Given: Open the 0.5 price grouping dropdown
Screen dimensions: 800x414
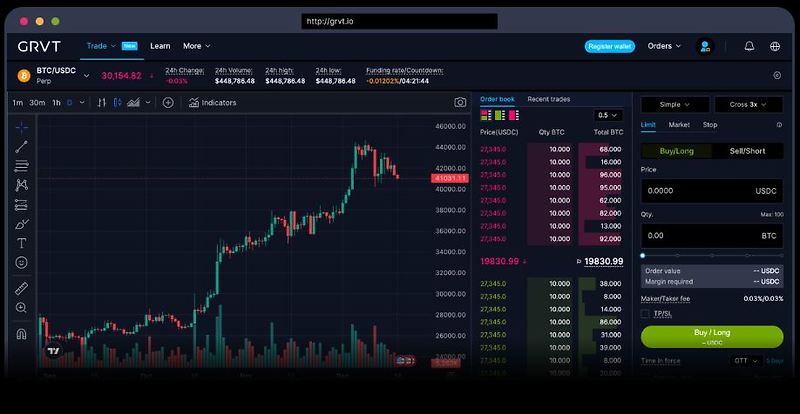Looking at the screenshot, I should [608, 115].
